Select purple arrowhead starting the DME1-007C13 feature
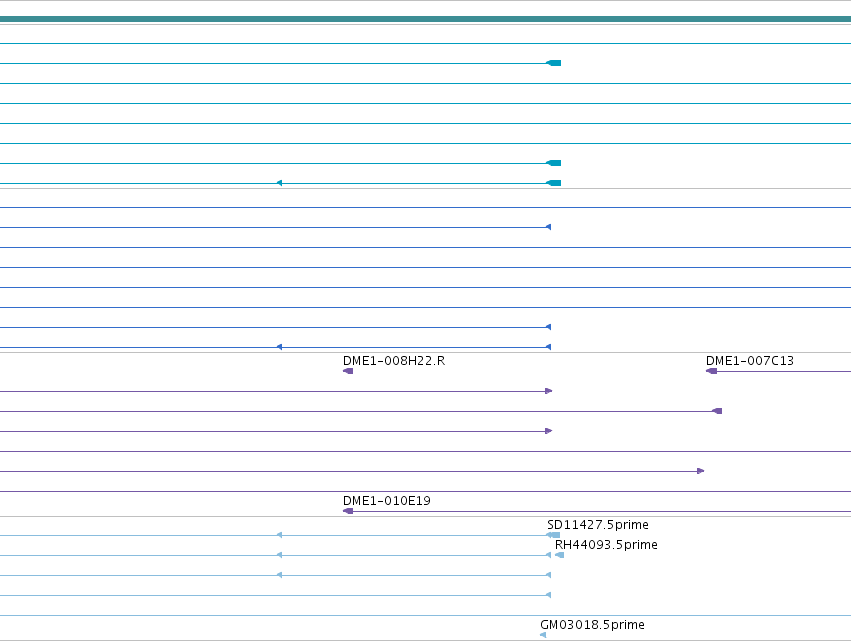 click(x=711, y=371)
